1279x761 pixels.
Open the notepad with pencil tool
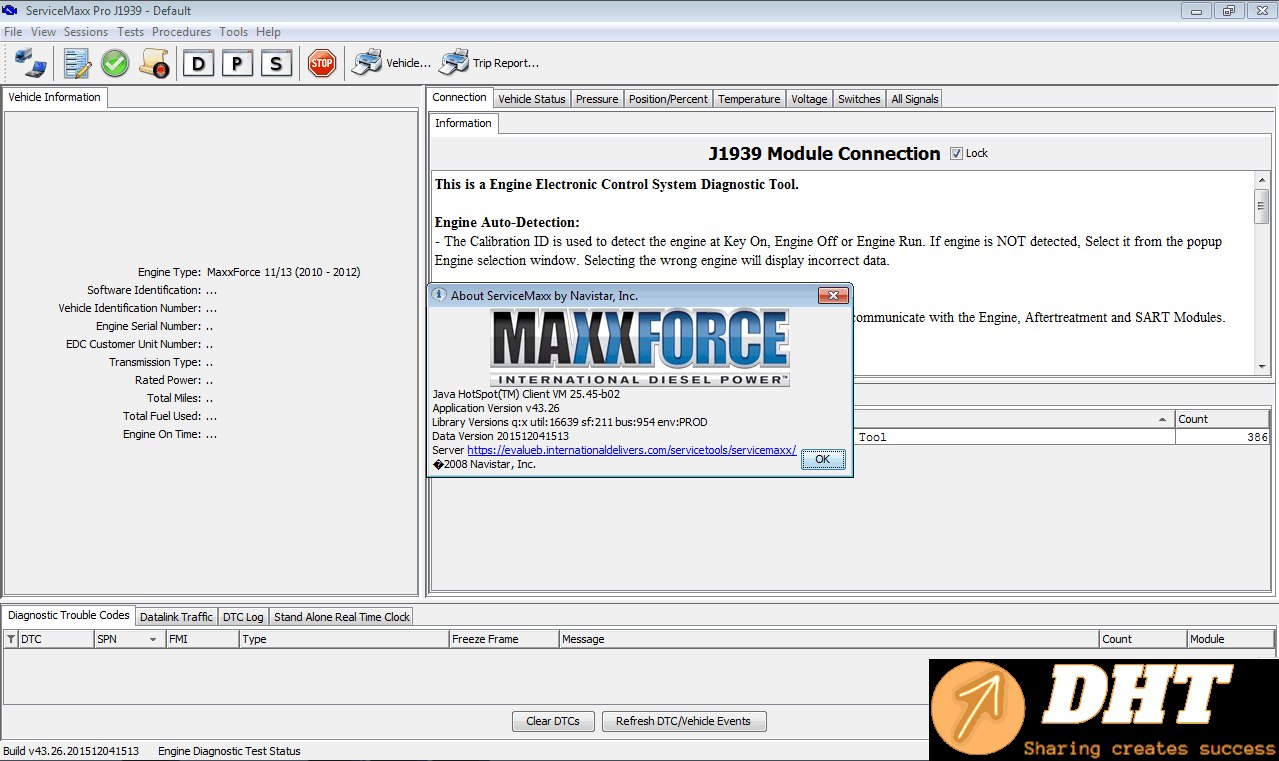tap(77, 63)
